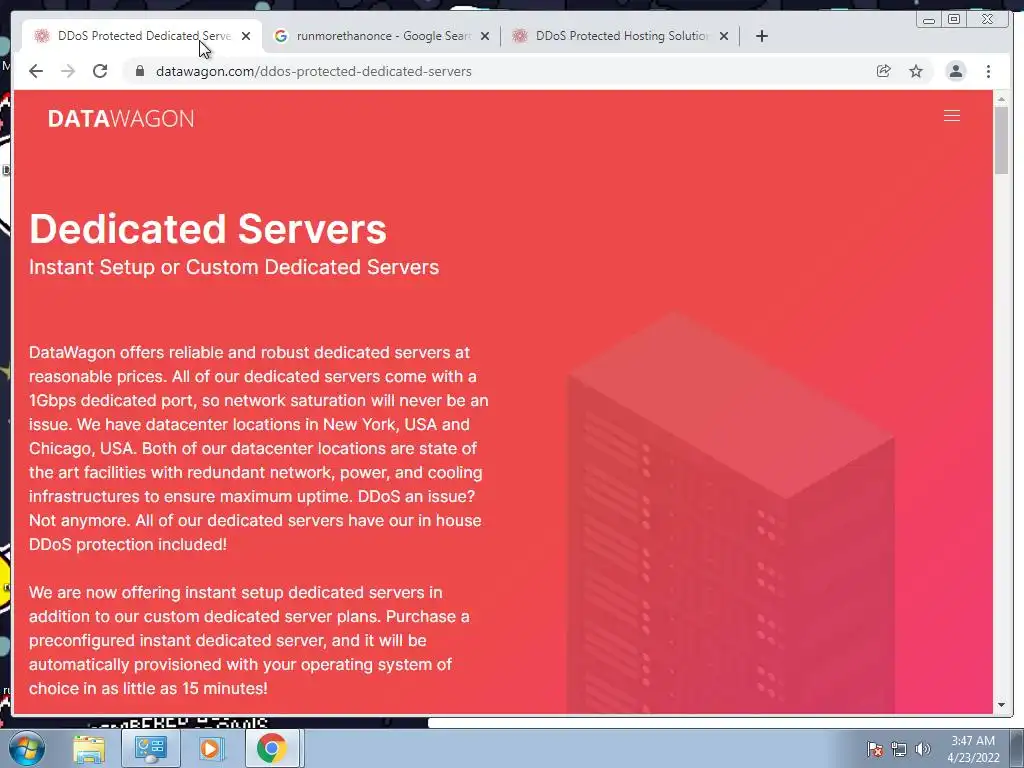Launch Windows Media Player from taskbar
Viewport: 1024px width, 768px height.
coord(210,748)
